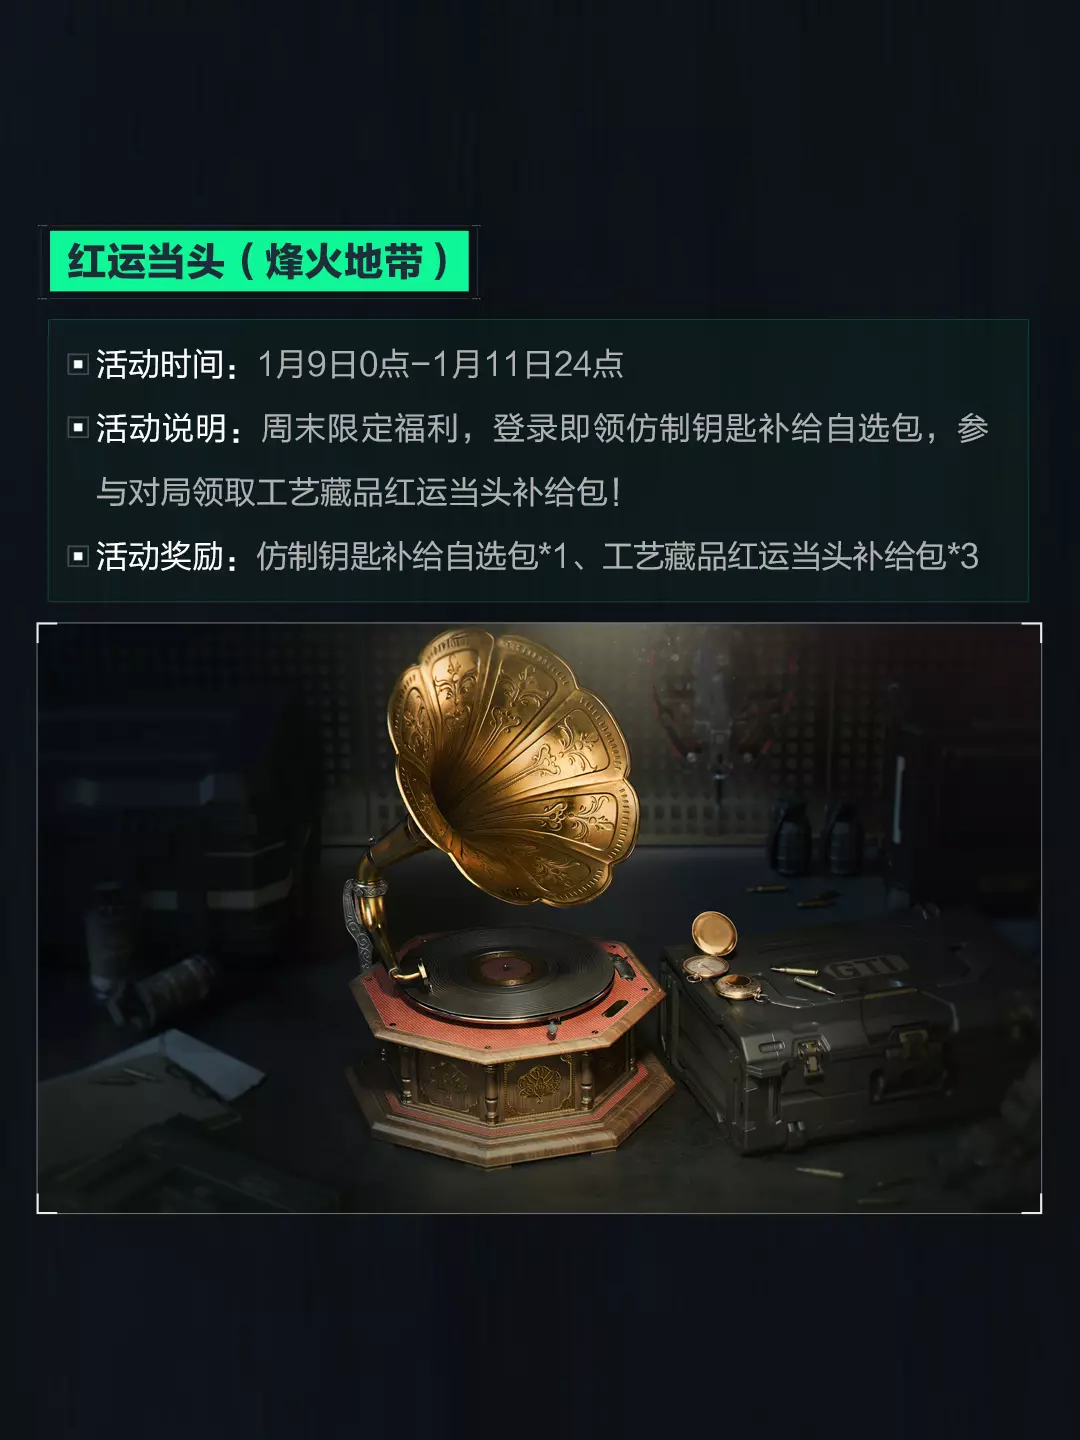Click the 活动奖励 label
1080x1440 pixels.
pyautogui.click(x=160, y=556)
